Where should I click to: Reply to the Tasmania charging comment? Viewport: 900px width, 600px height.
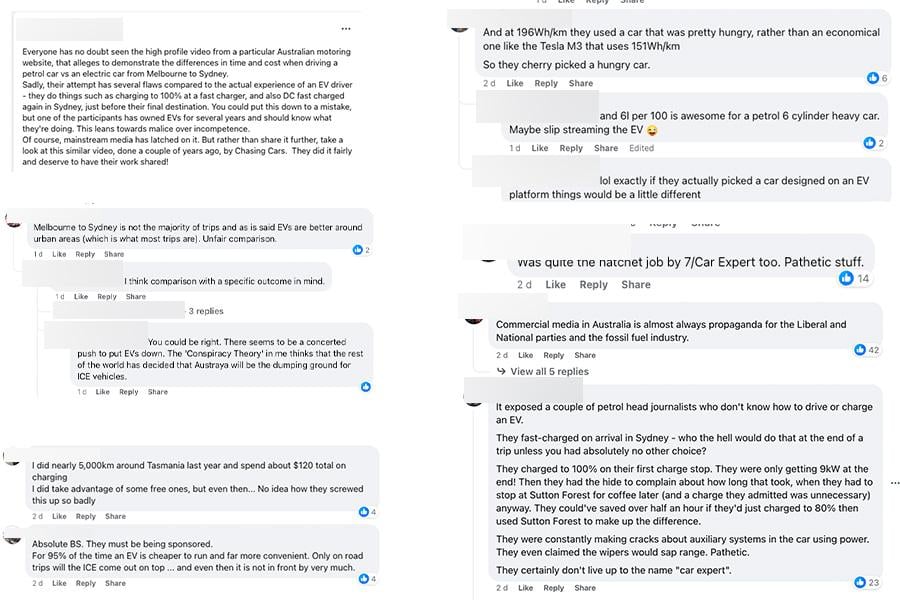click(x=86, y=516)
